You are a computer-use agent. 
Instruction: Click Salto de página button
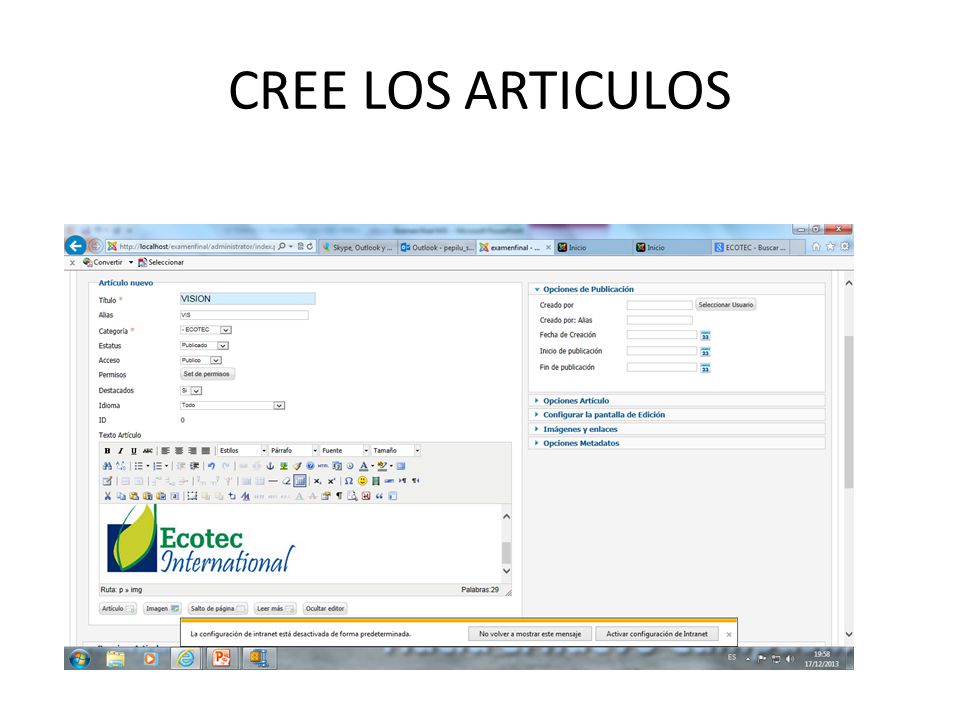[217, 609]
